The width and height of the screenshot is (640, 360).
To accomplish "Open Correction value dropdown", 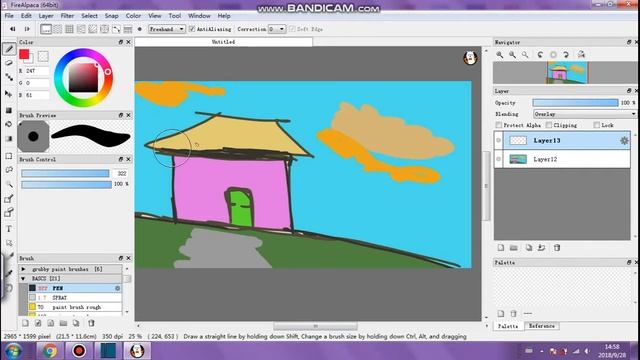I will tap(277, 29).
